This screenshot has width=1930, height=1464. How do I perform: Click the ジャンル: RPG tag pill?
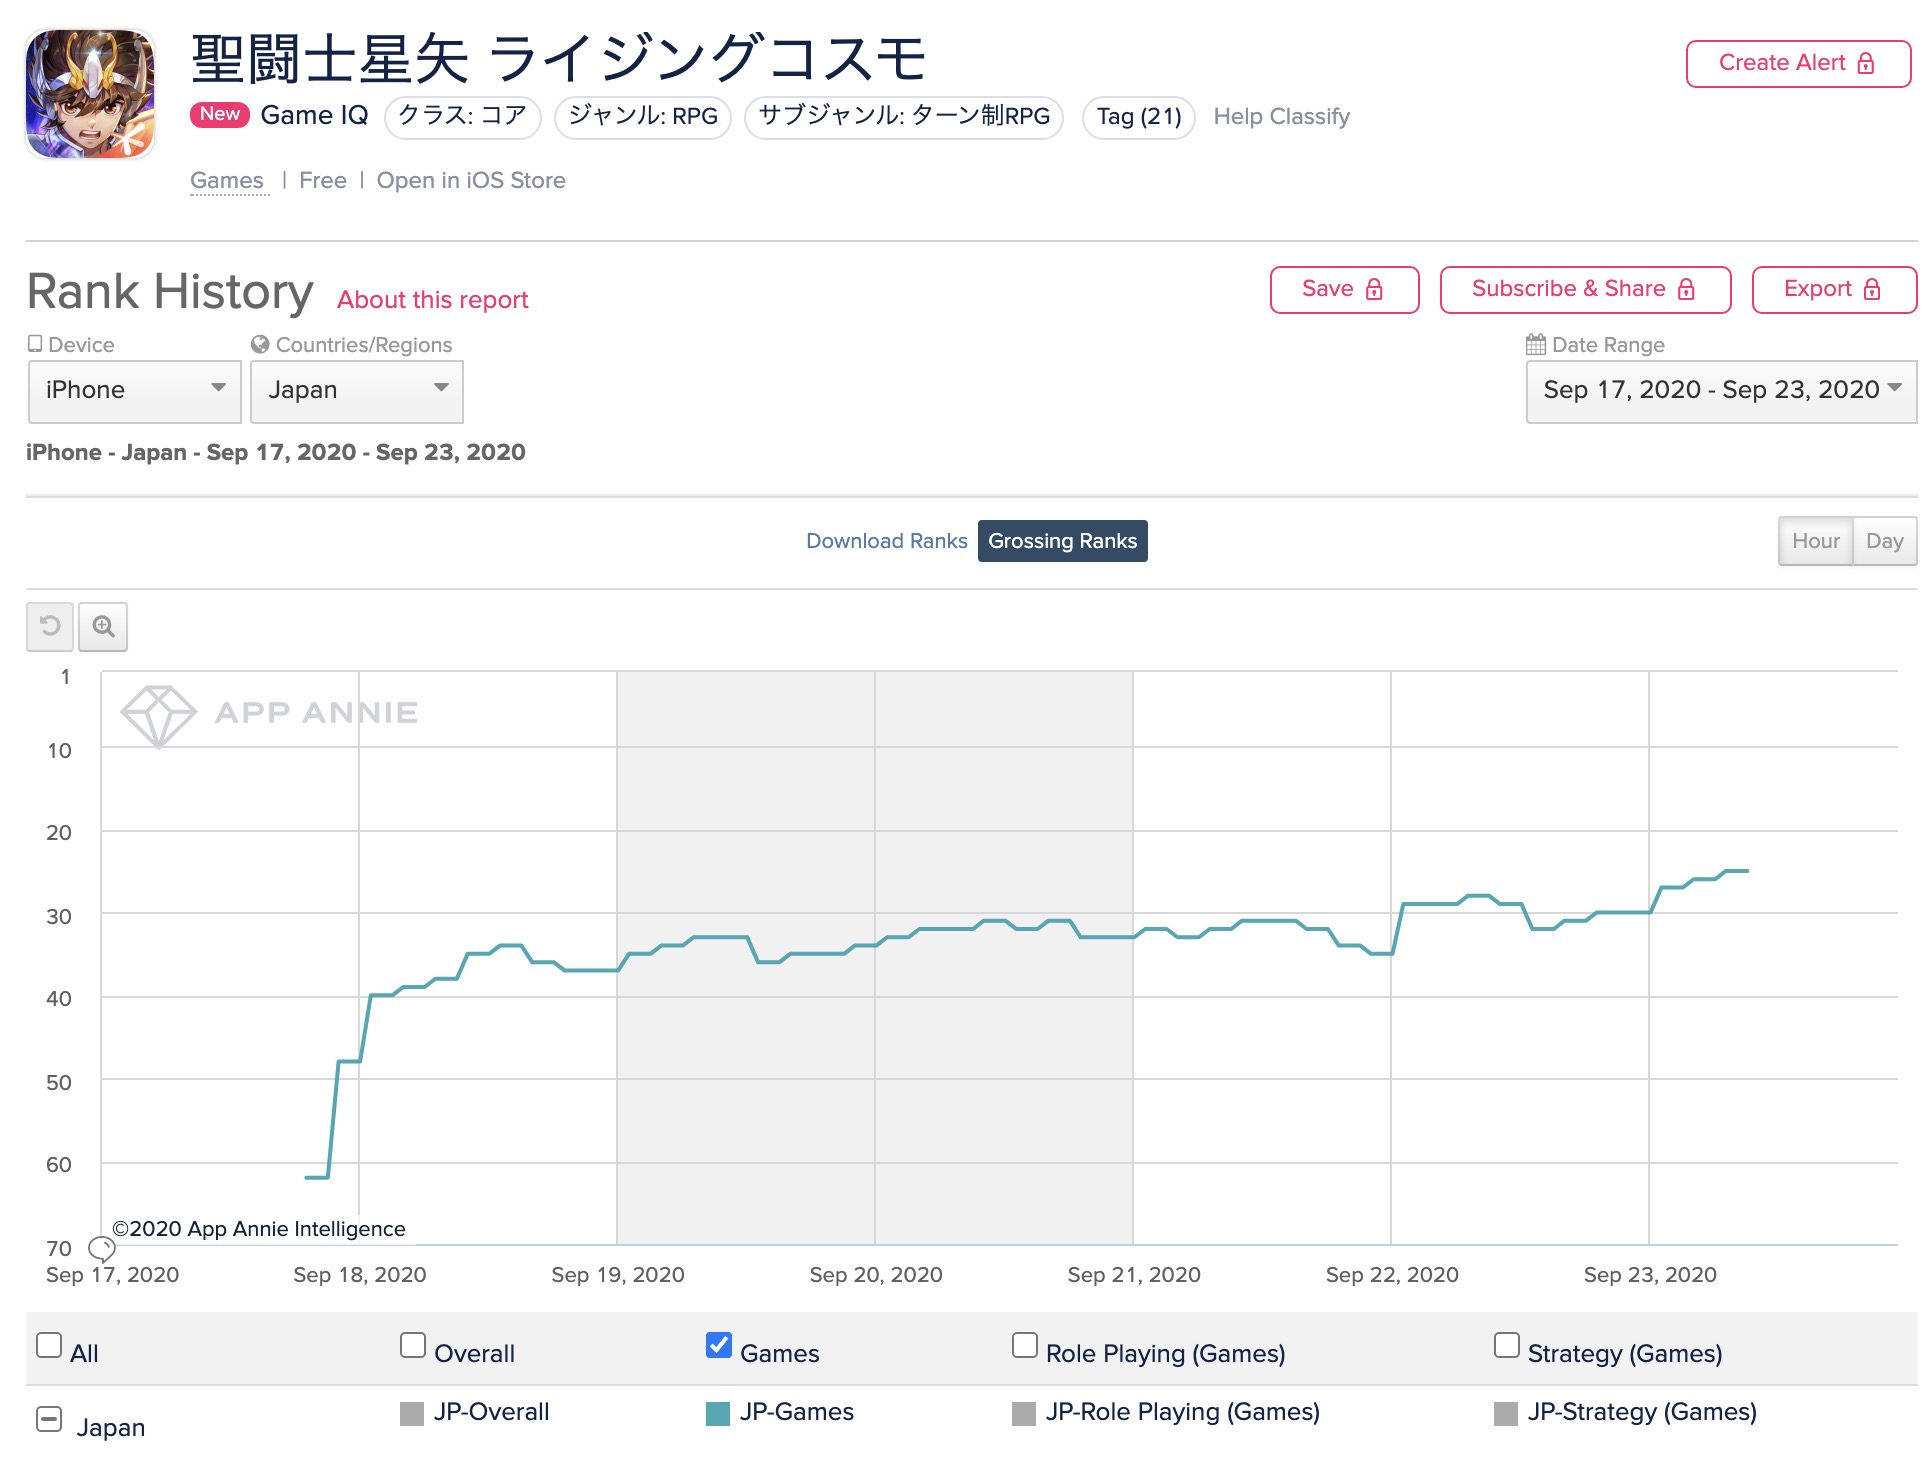tap(643, 117)
